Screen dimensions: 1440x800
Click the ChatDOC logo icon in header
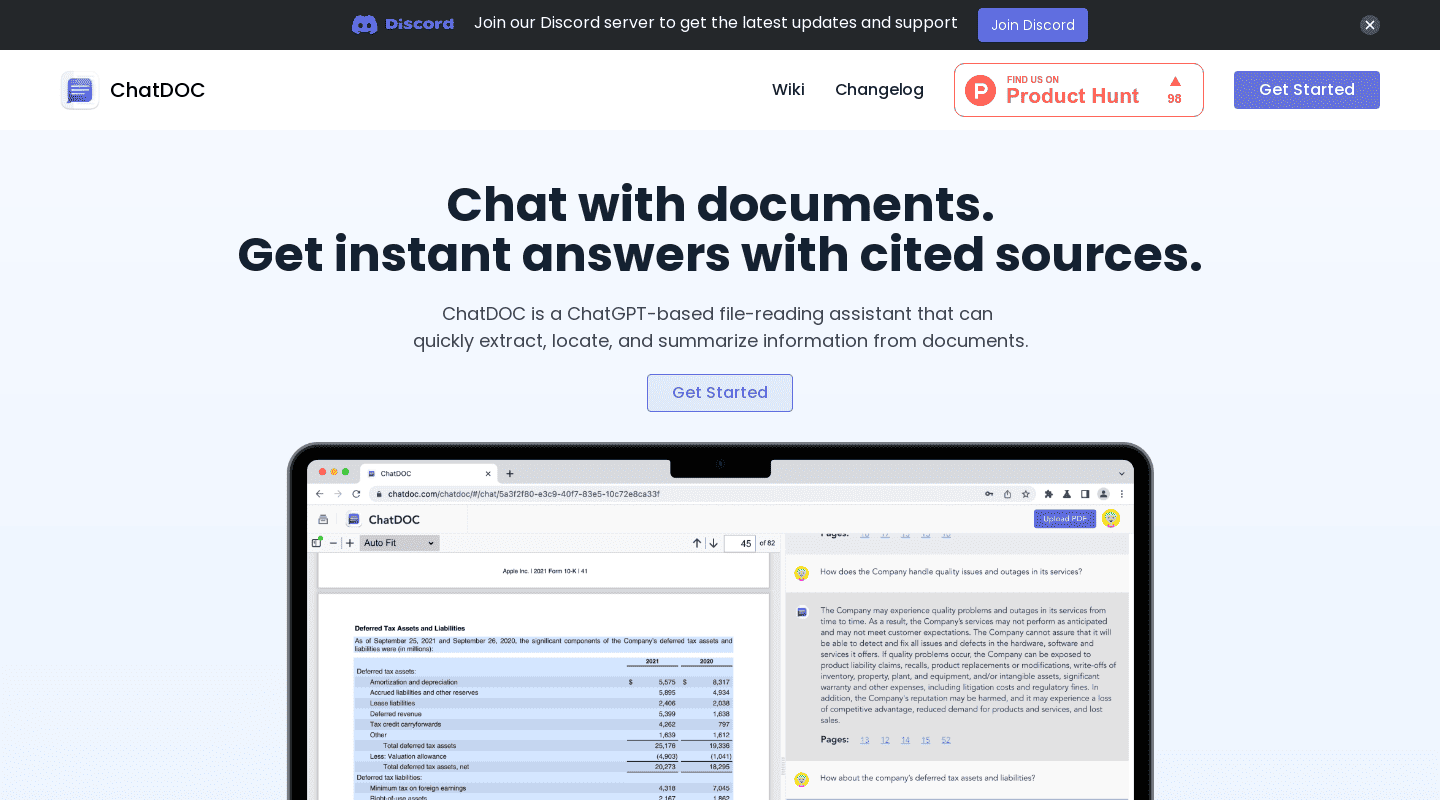tap(80, 90)
